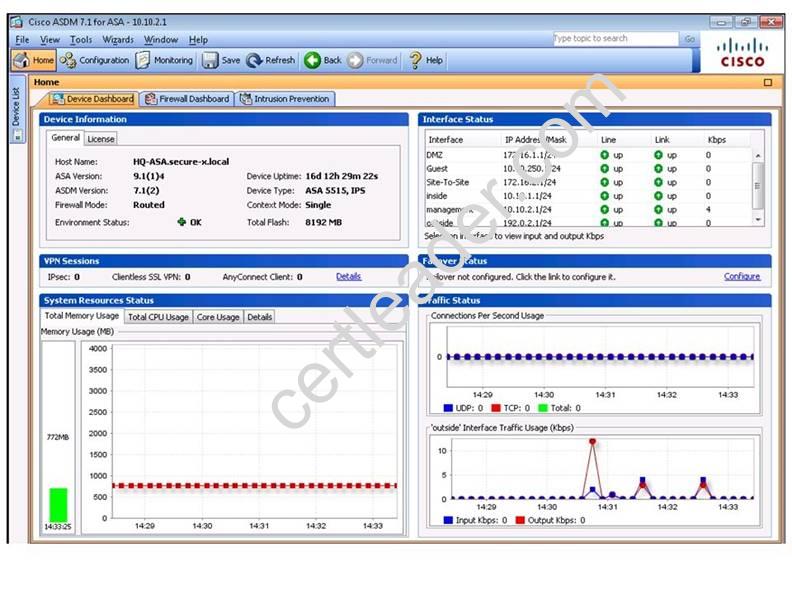Click the Go search button
This screenshot has width=792, height=594.
[689, 39]
